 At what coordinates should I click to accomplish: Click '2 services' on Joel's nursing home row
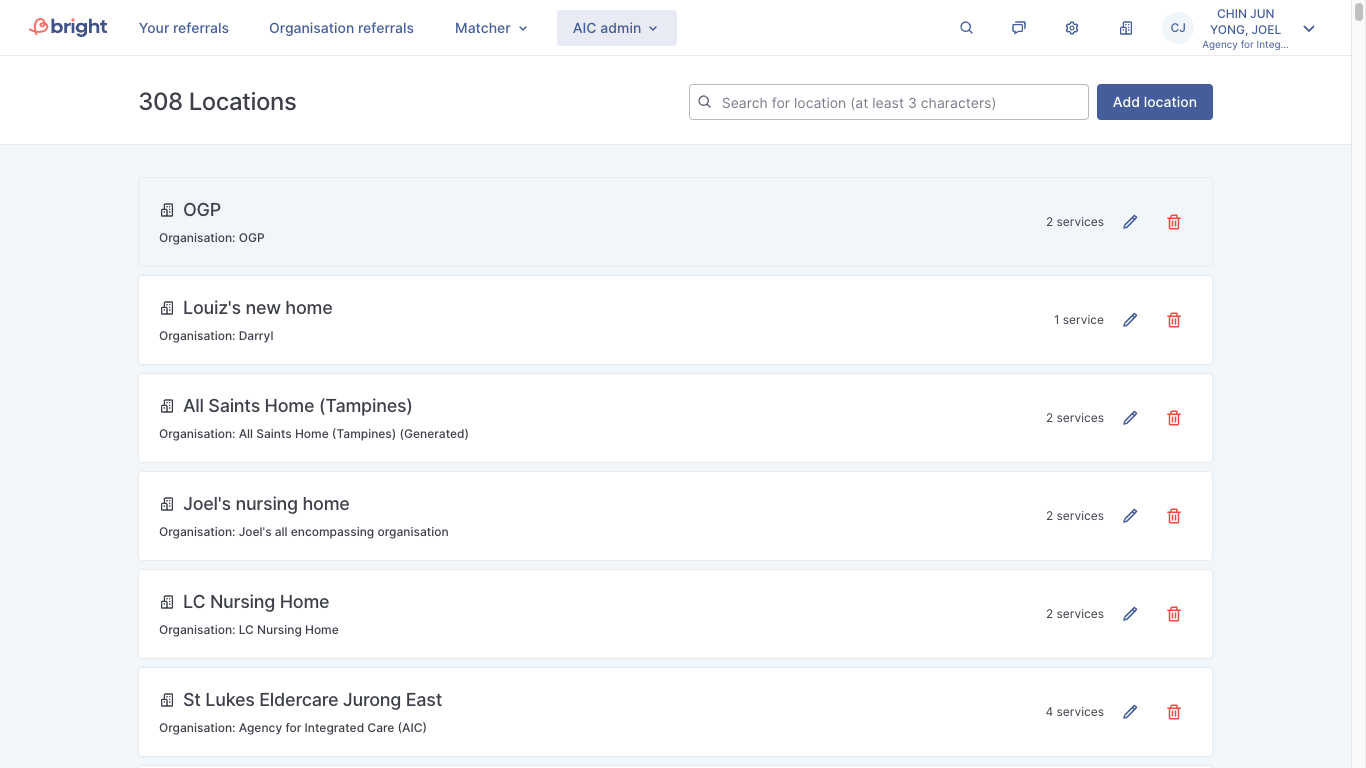coord(1075,516)
